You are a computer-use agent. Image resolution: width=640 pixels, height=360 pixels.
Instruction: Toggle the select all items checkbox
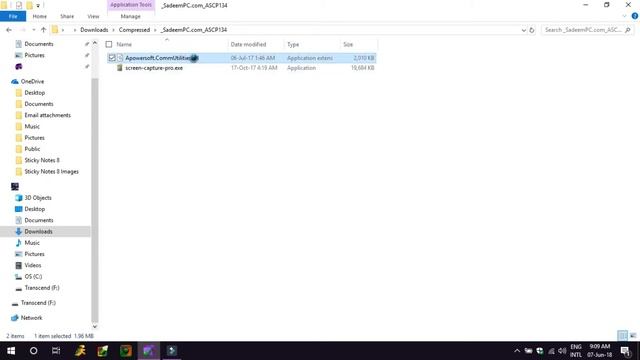click(109, 44)
